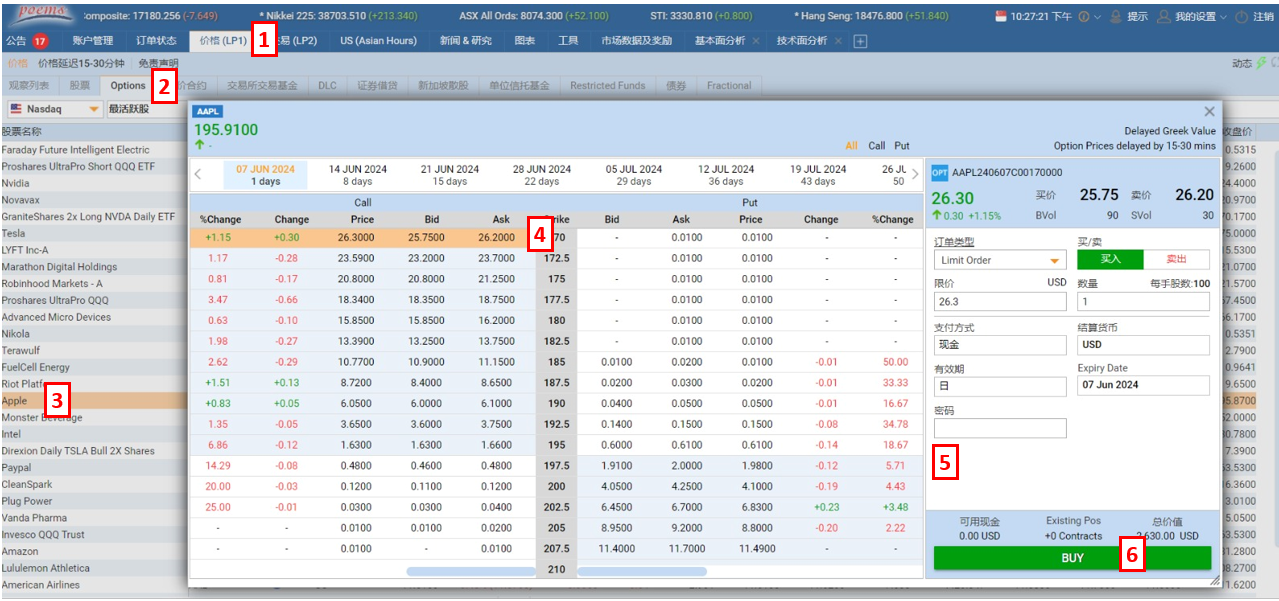Open the 新闻 & 研究 tab

466,41
